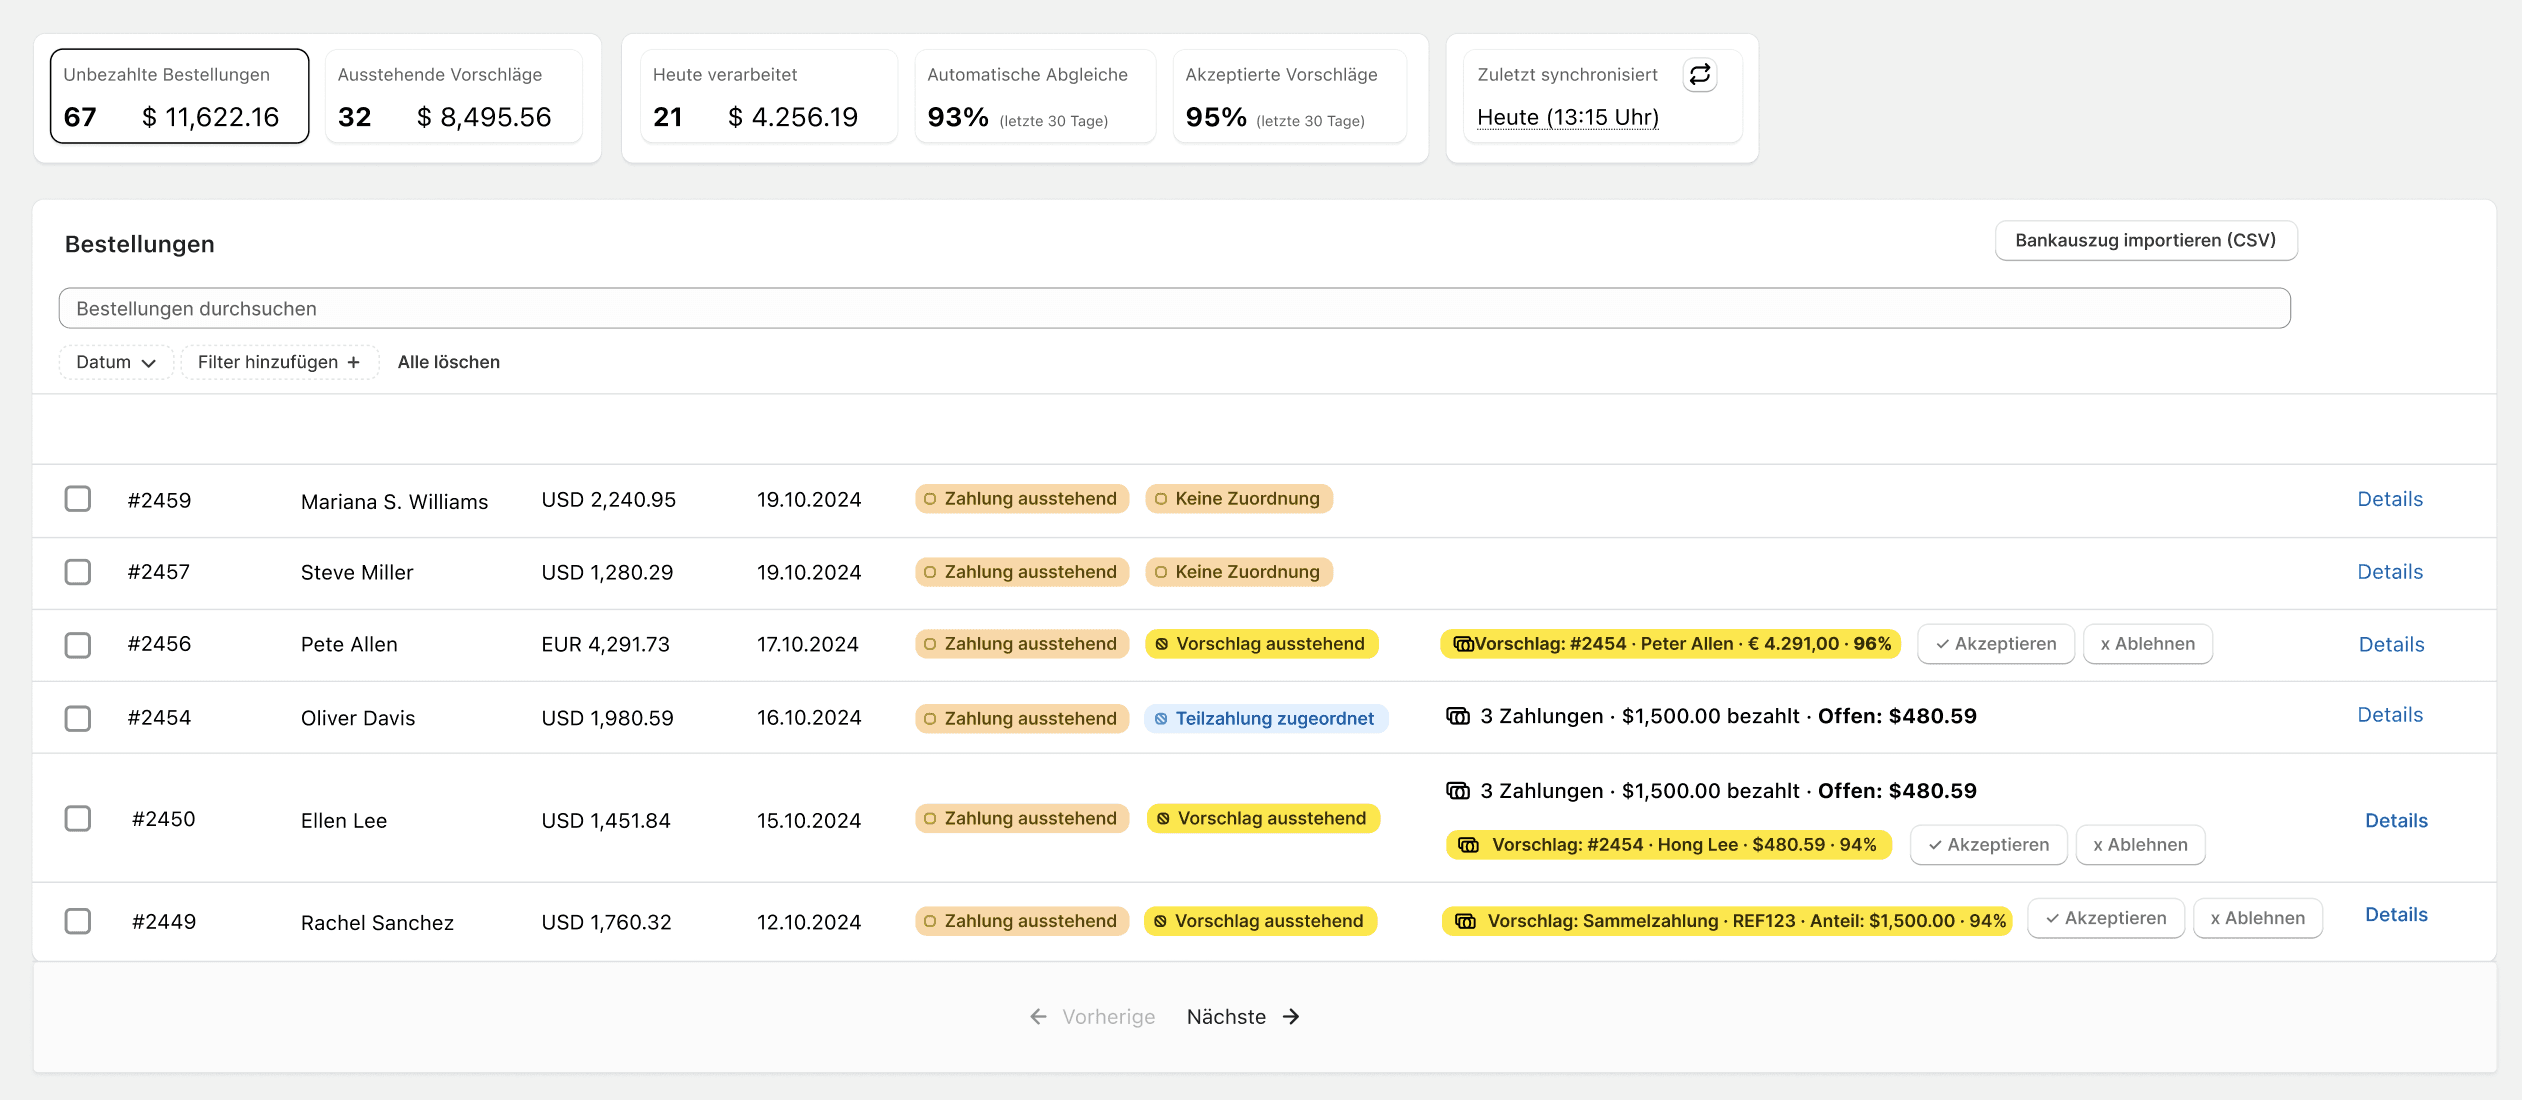Click amount EUR 4,291.73
The height and width of the screenshot is (1100, 2522).
(605, 644)
